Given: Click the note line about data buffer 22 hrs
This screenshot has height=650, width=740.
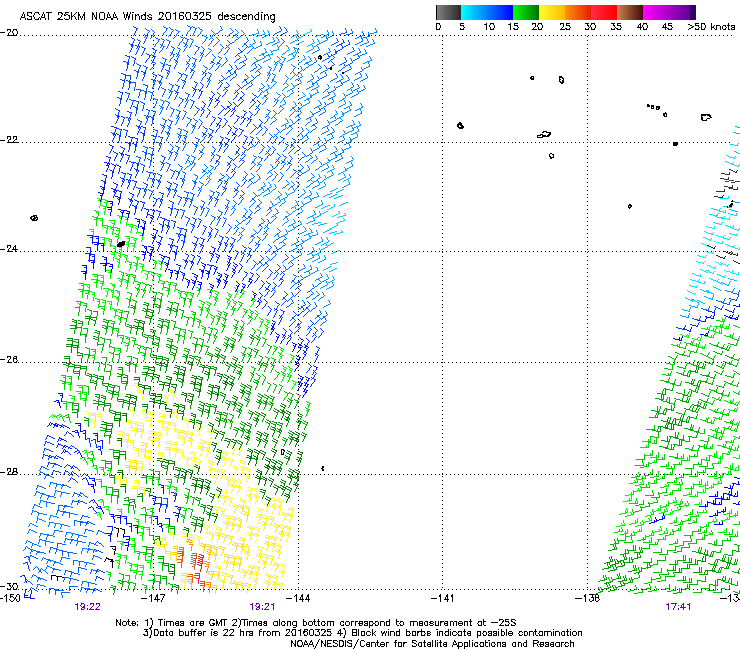Looking at the screenshot, I should click(x=362, y=633).
